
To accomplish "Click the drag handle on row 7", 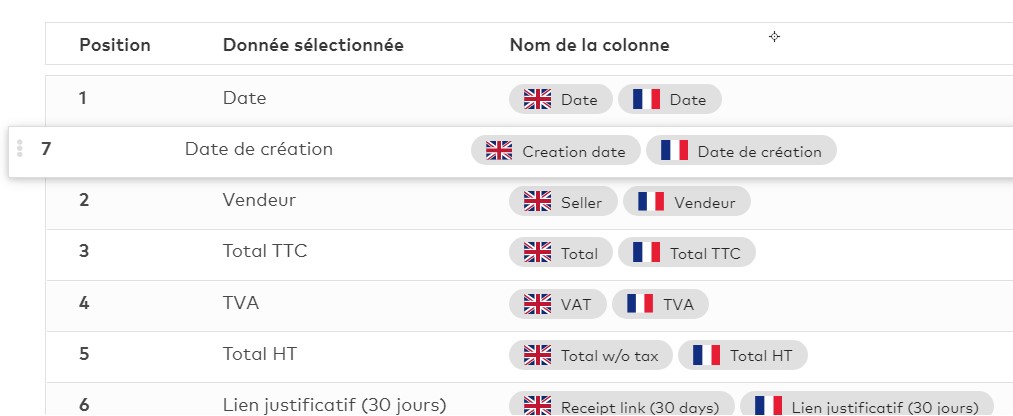I will coord(20,149).
